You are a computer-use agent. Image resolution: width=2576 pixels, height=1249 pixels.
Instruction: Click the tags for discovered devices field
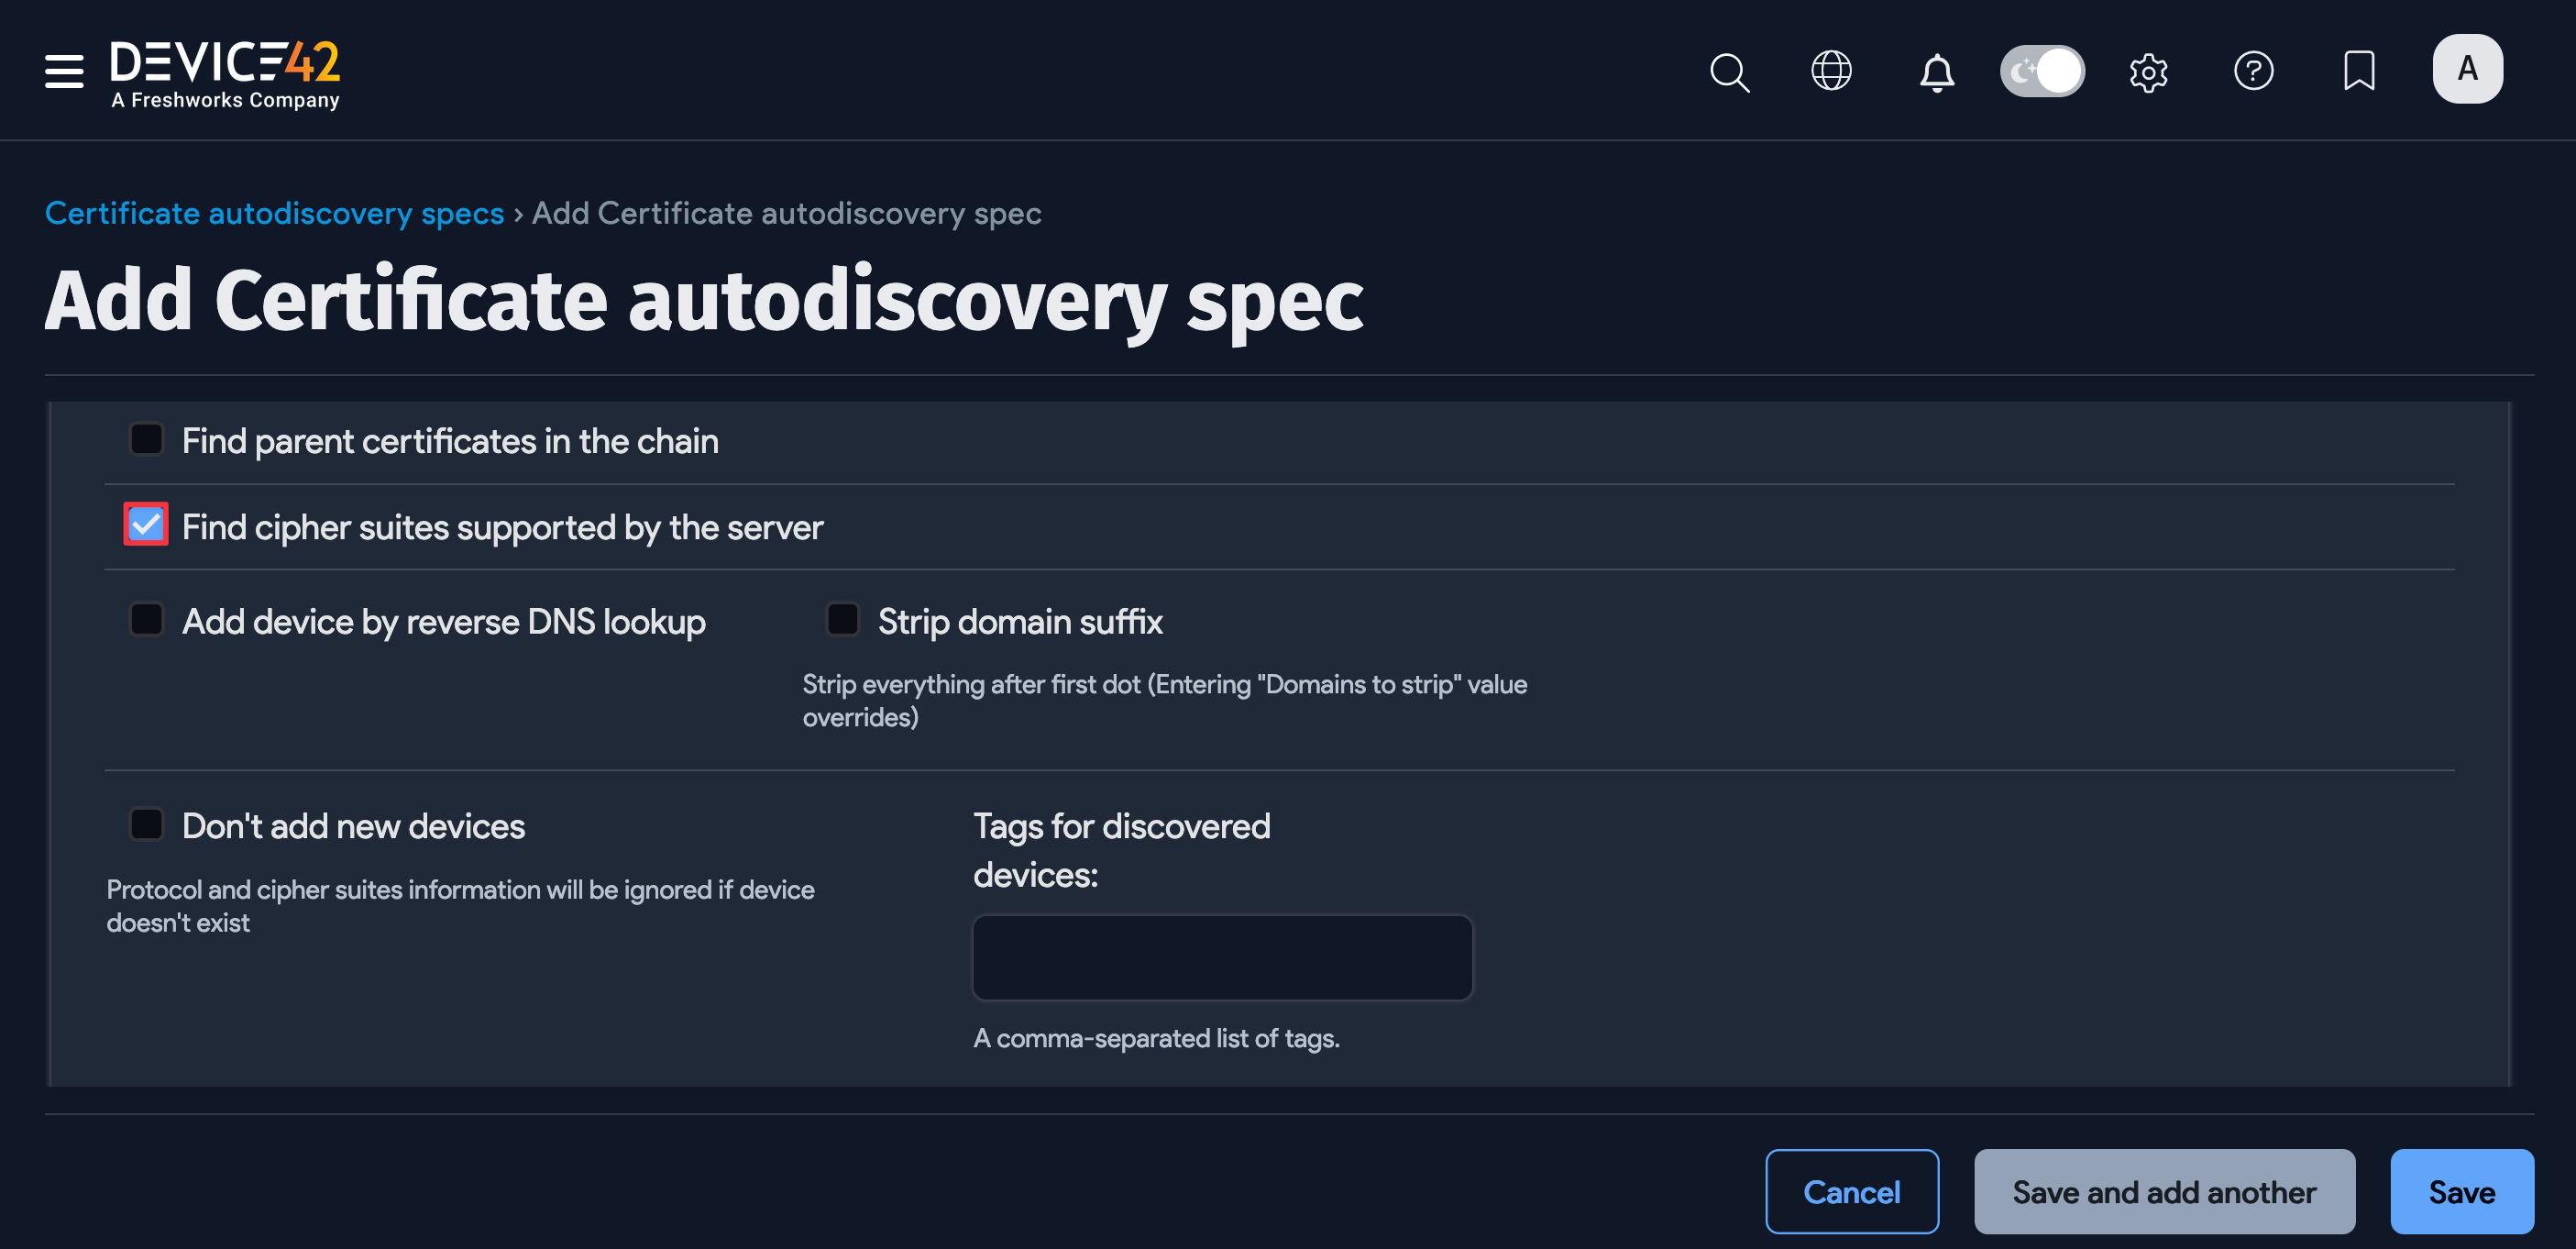pos(1222,956)
